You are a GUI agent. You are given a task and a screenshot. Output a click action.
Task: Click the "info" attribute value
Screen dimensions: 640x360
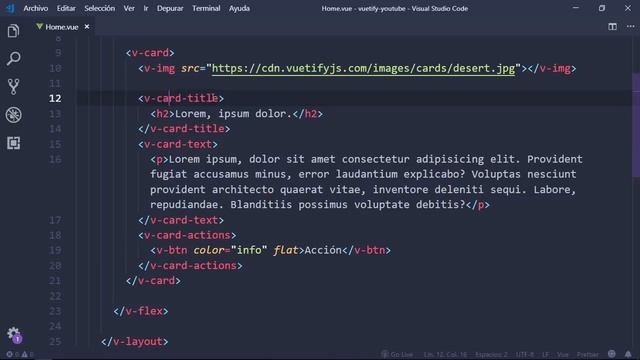[249, 250]
